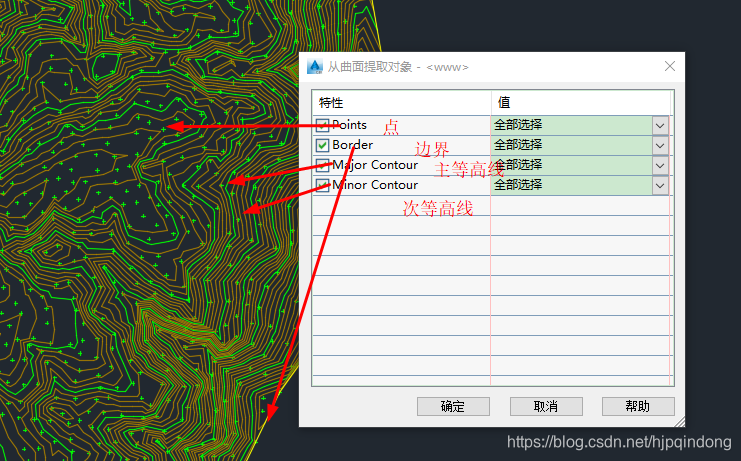Click the 特性 column header
This screenshot has height=461, width=741.
point(401,102)
